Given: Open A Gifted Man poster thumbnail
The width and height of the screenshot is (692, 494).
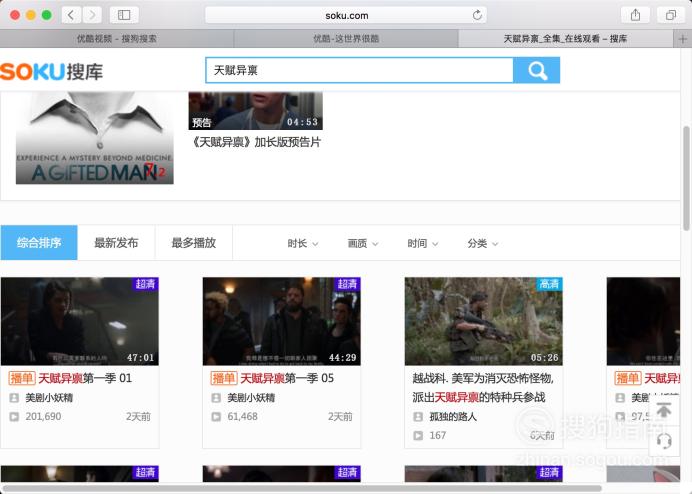Looking at the screenshot, I should (94, 138).
